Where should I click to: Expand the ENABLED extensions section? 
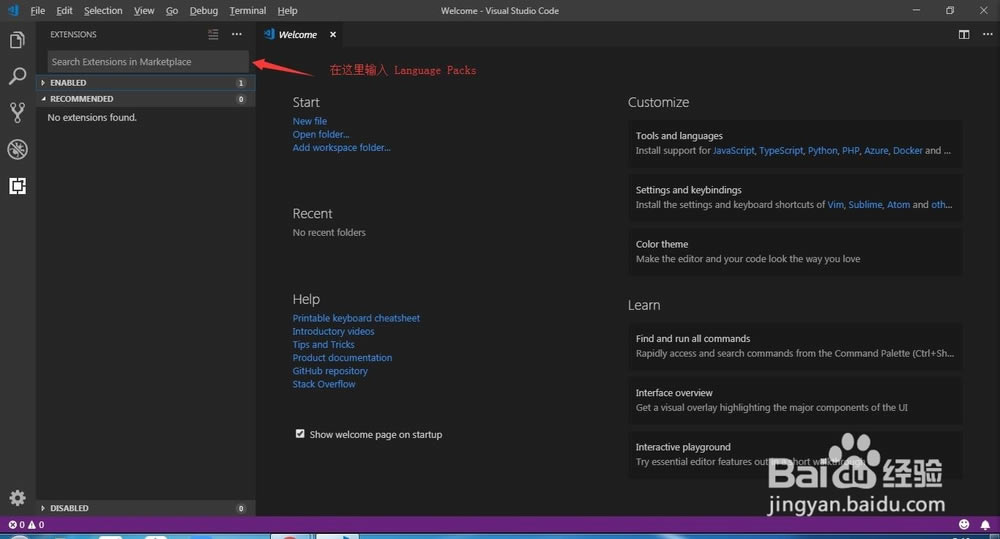tap(145, 83)
